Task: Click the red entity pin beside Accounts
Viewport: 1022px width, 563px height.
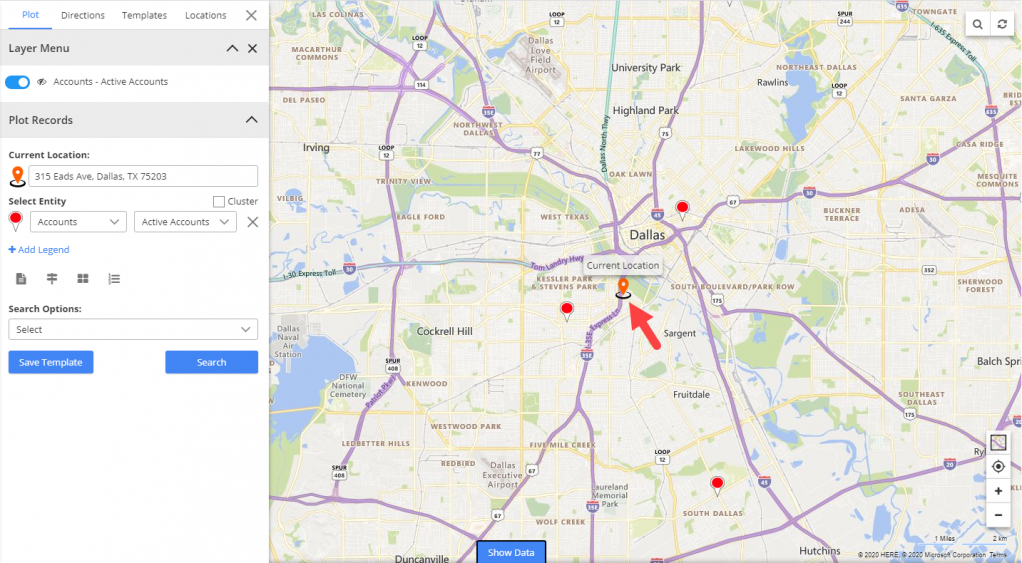Action: coord(16,222)
